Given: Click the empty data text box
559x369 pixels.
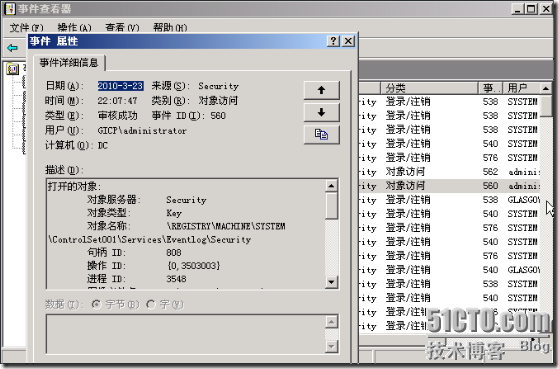Looking at the screenshot, I should click(x=186, y=334).
